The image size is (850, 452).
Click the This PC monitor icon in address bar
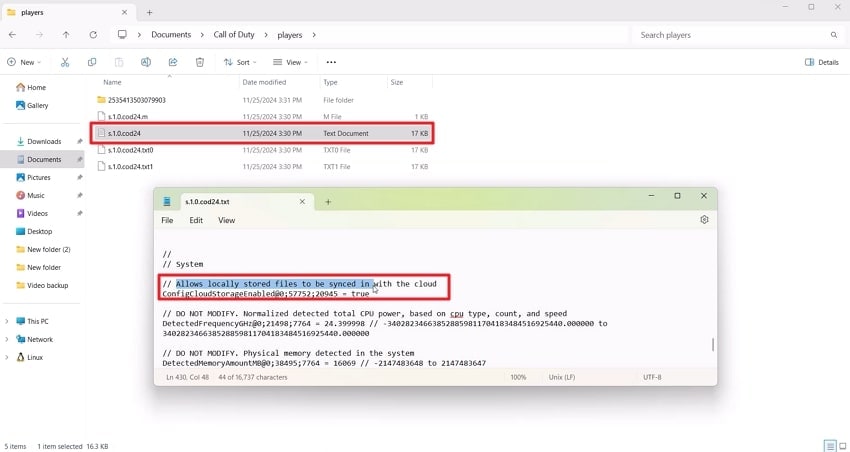122,35
